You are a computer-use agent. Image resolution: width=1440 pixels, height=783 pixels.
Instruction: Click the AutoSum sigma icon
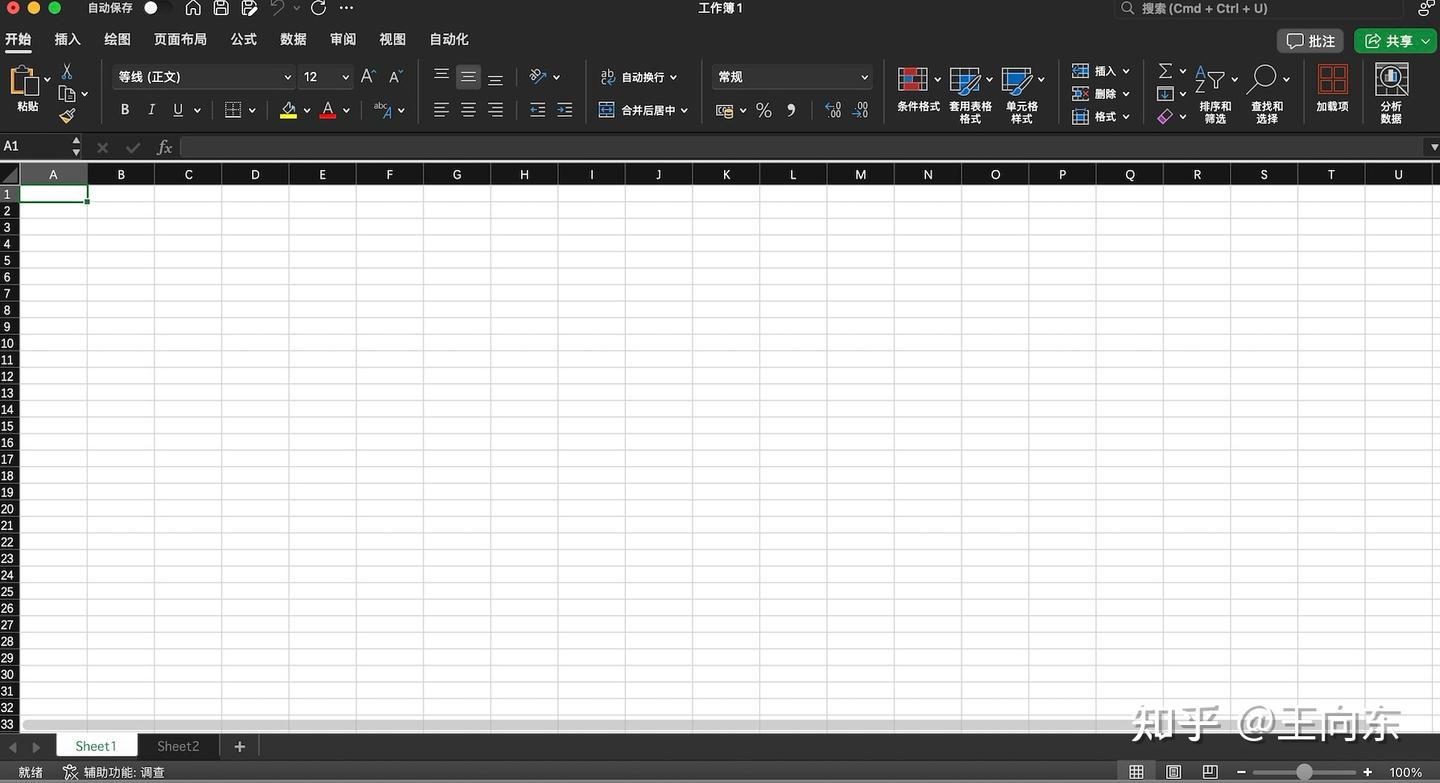coord(1165,71)
